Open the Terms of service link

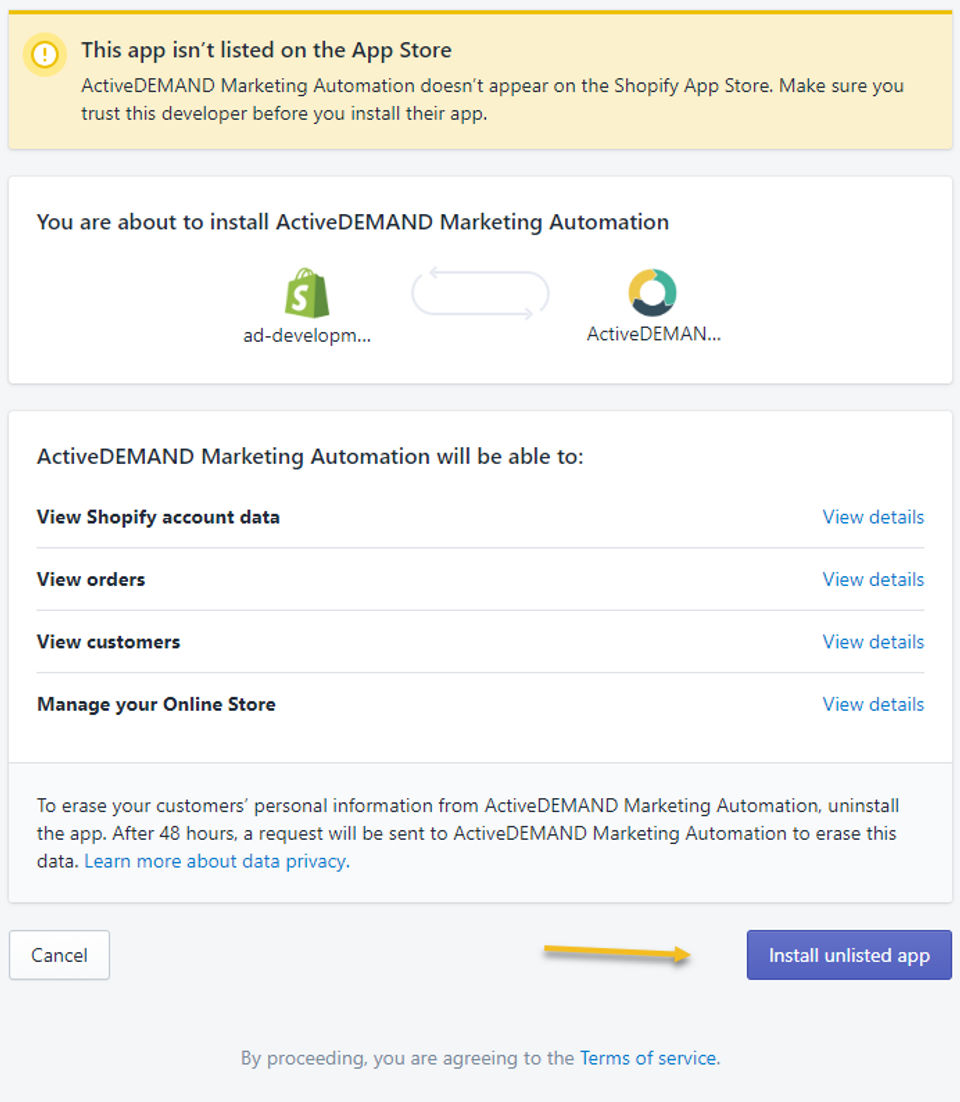tap(648, 1058)
